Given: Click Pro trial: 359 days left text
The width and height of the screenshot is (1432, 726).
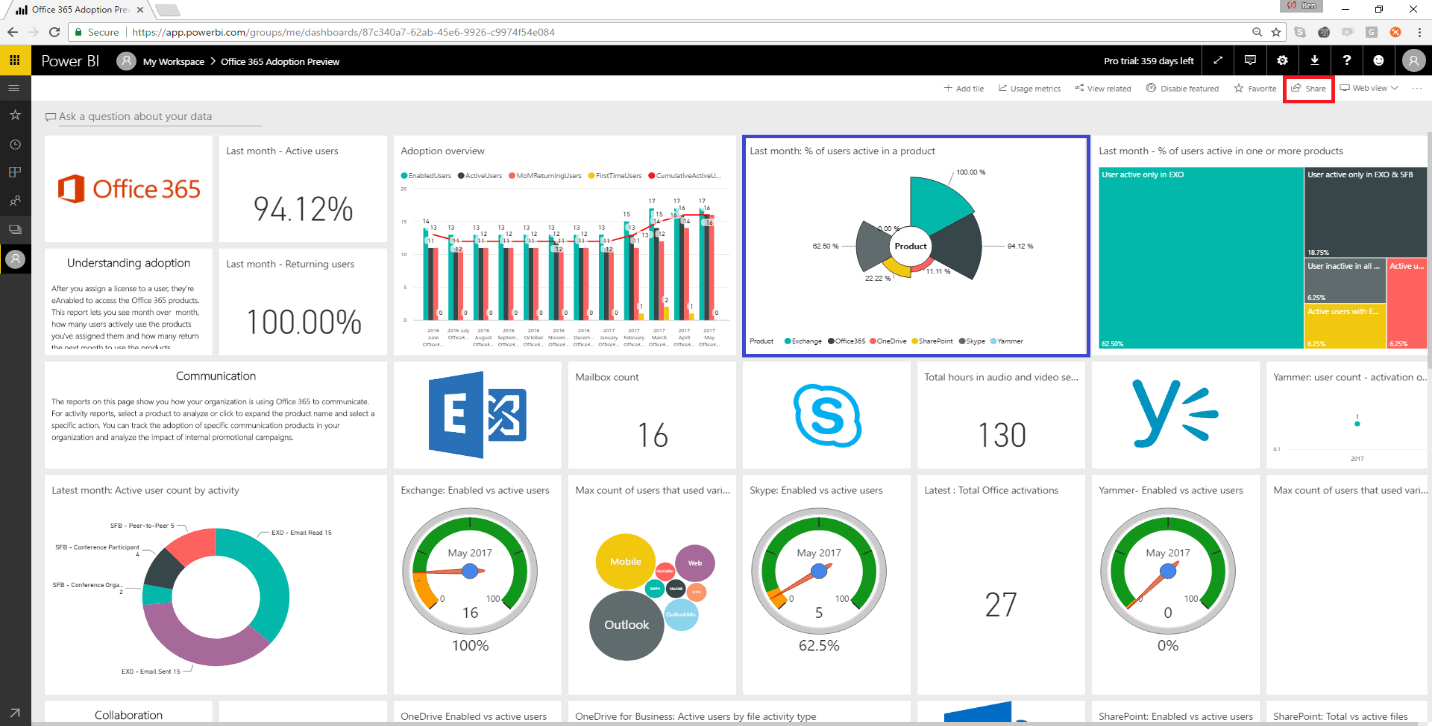Looking at the screenshot, I should (1148, 61).
